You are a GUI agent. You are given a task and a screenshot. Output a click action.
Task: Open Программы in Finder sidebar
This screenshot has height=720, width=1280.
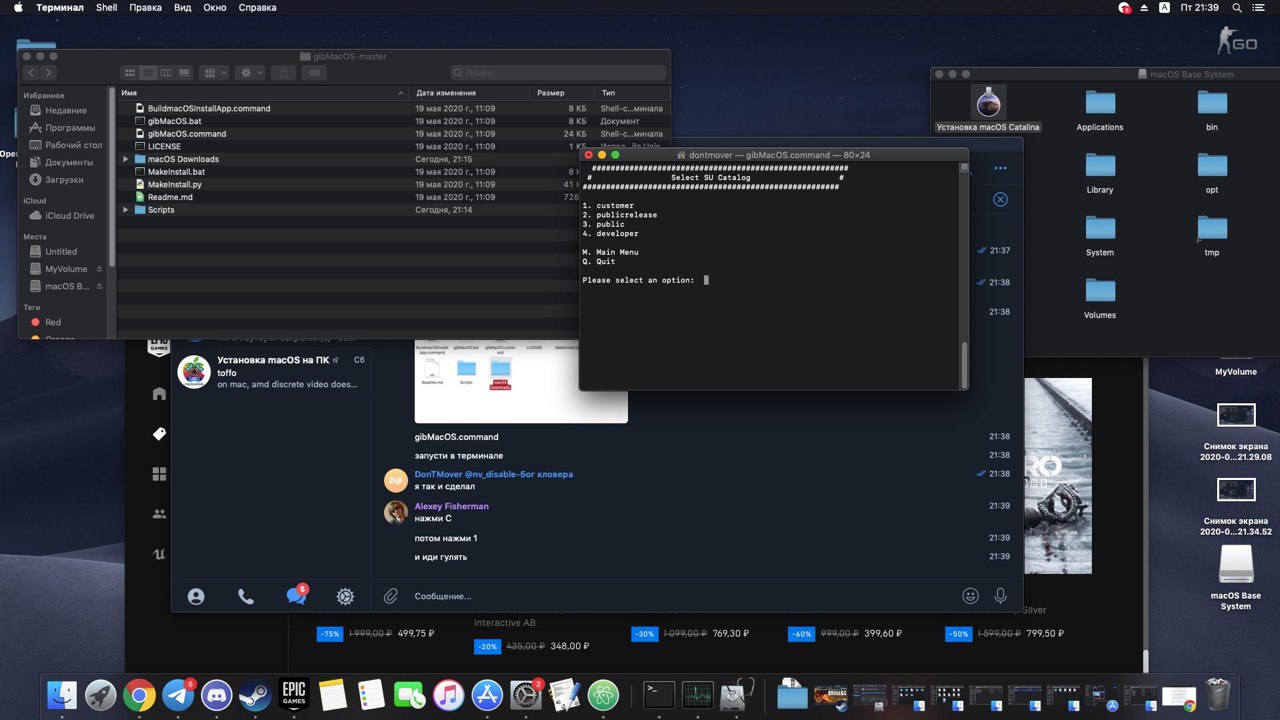pos(70,128)
